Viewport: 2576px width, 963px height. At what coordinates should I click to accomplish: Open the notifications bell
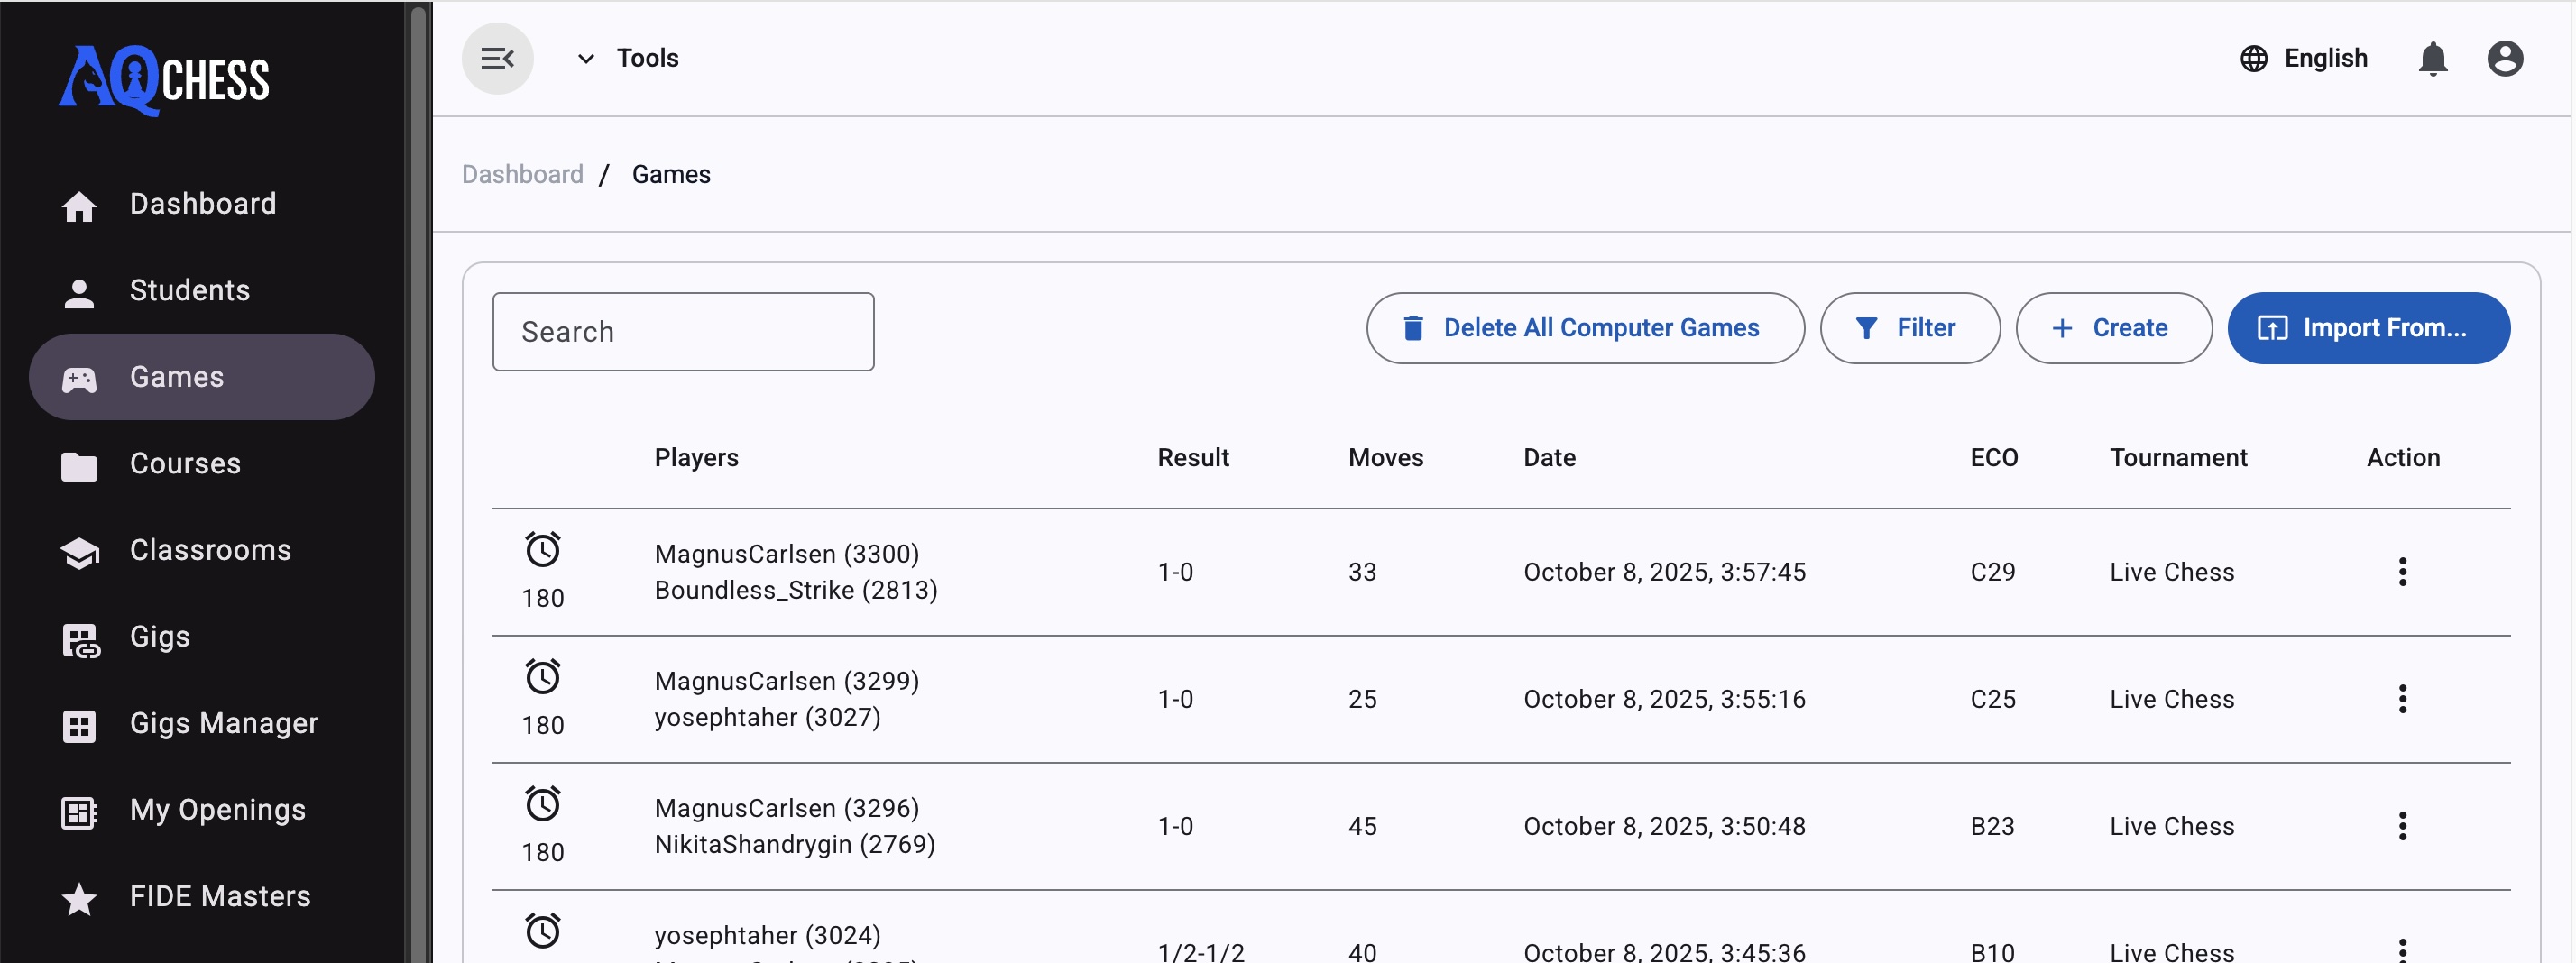pos(2433,58)
